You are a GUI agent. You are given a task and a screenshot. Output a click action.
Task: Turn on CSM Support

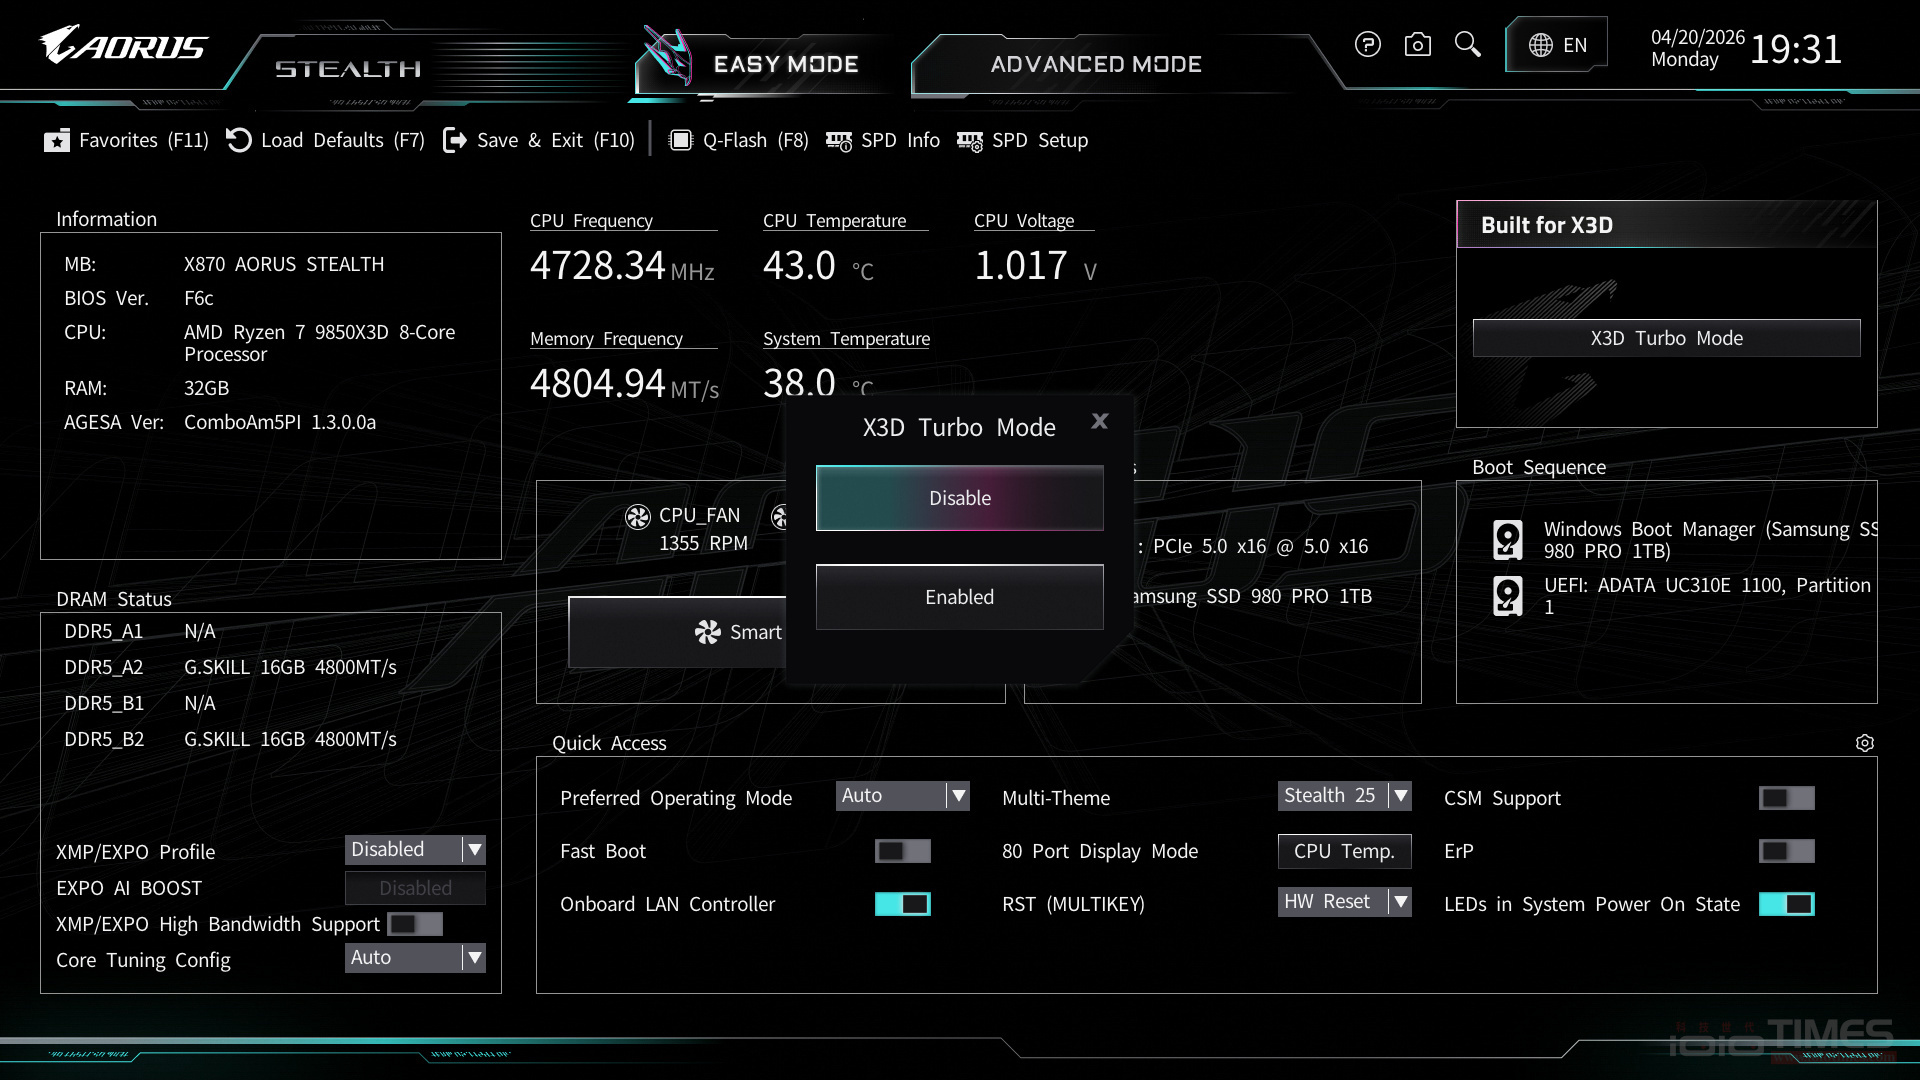pyautogui.click(x=1787, y=797)
